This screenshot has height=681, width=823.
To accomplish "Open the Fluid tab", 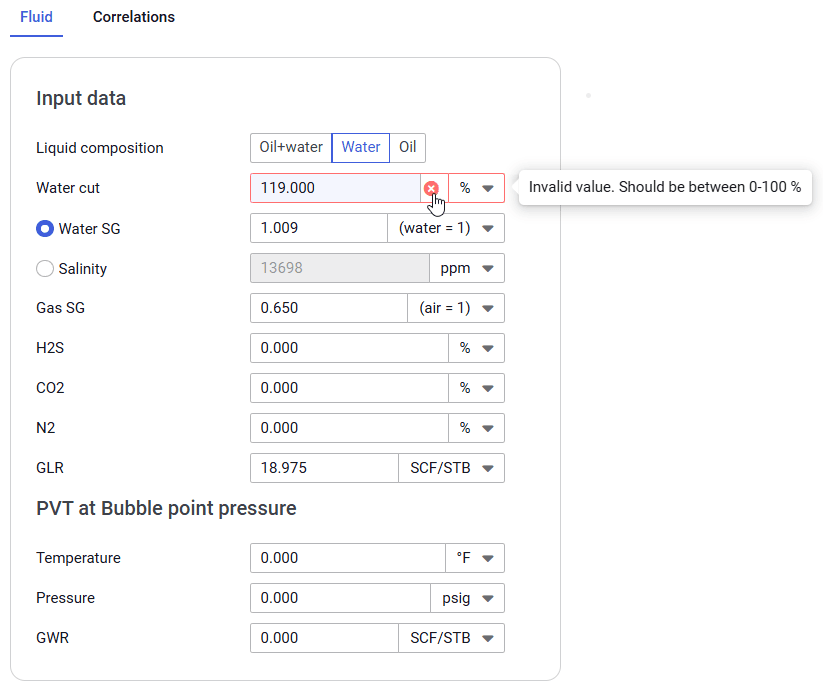I will click(x=36, y=17).
